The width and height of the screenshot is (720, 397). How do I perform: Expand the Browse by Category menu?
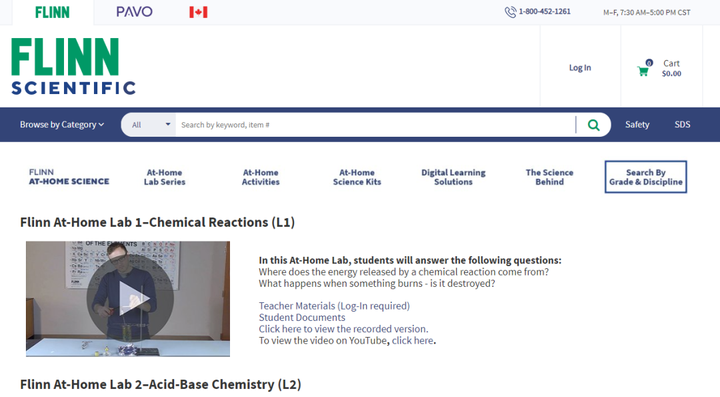[62, 125]
